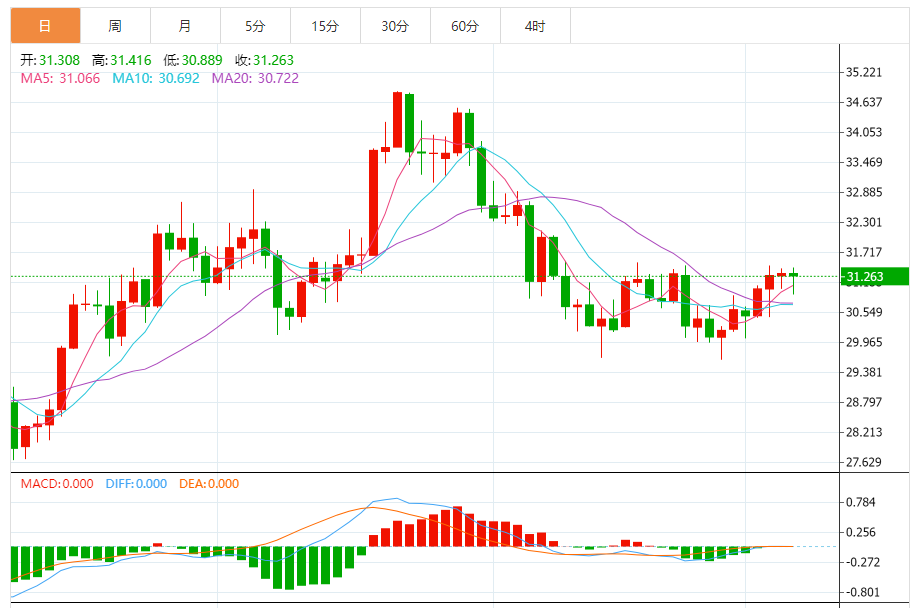Screen dimensions: 914x608
Task: Click the 32.885 price axis label
Action: [864, 192]
